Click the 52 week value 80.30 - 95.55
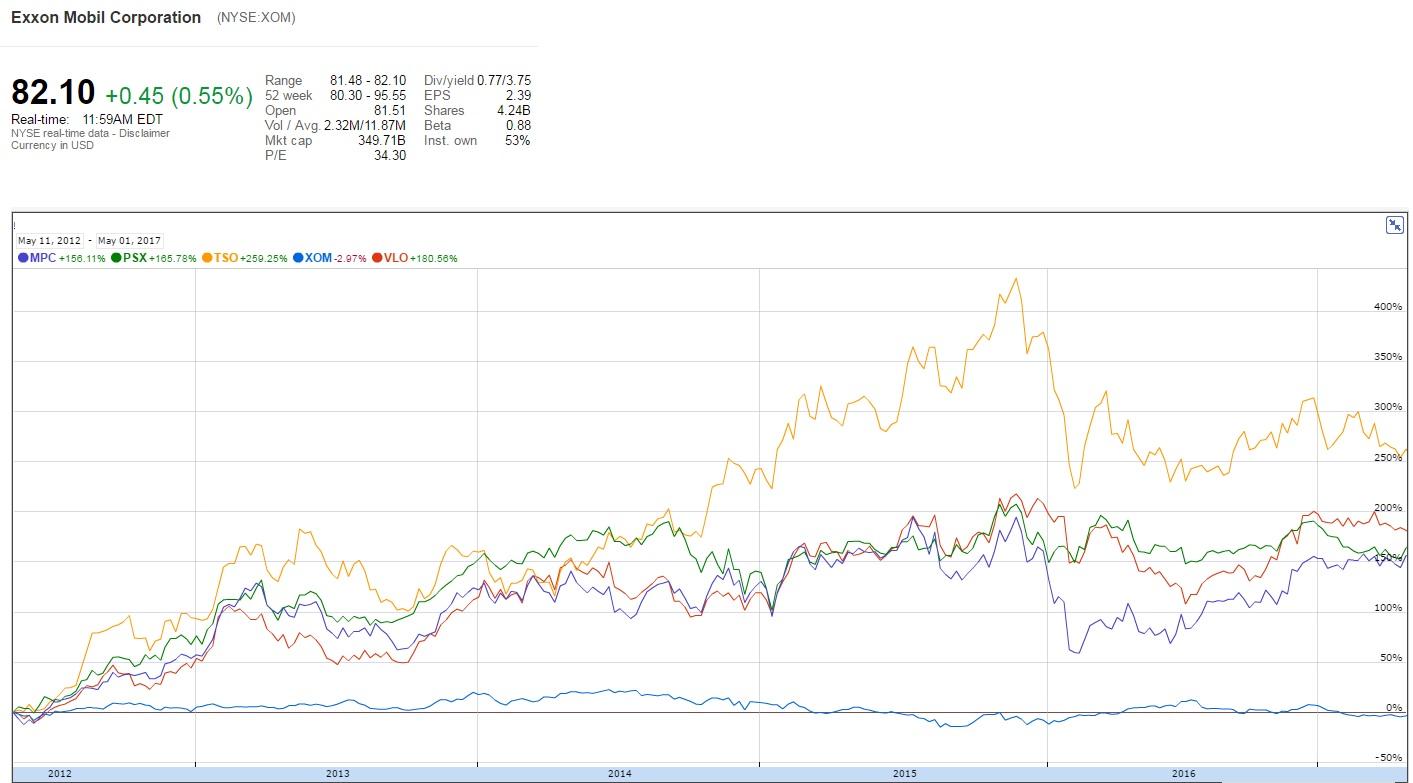 [x=368, y=95]
